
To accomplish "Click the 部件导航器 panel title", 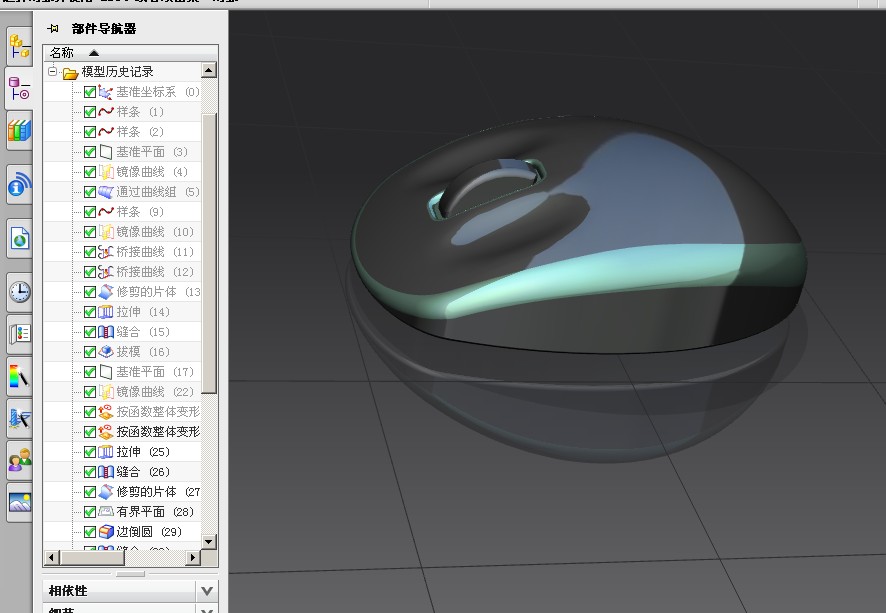I will (104, 29).
